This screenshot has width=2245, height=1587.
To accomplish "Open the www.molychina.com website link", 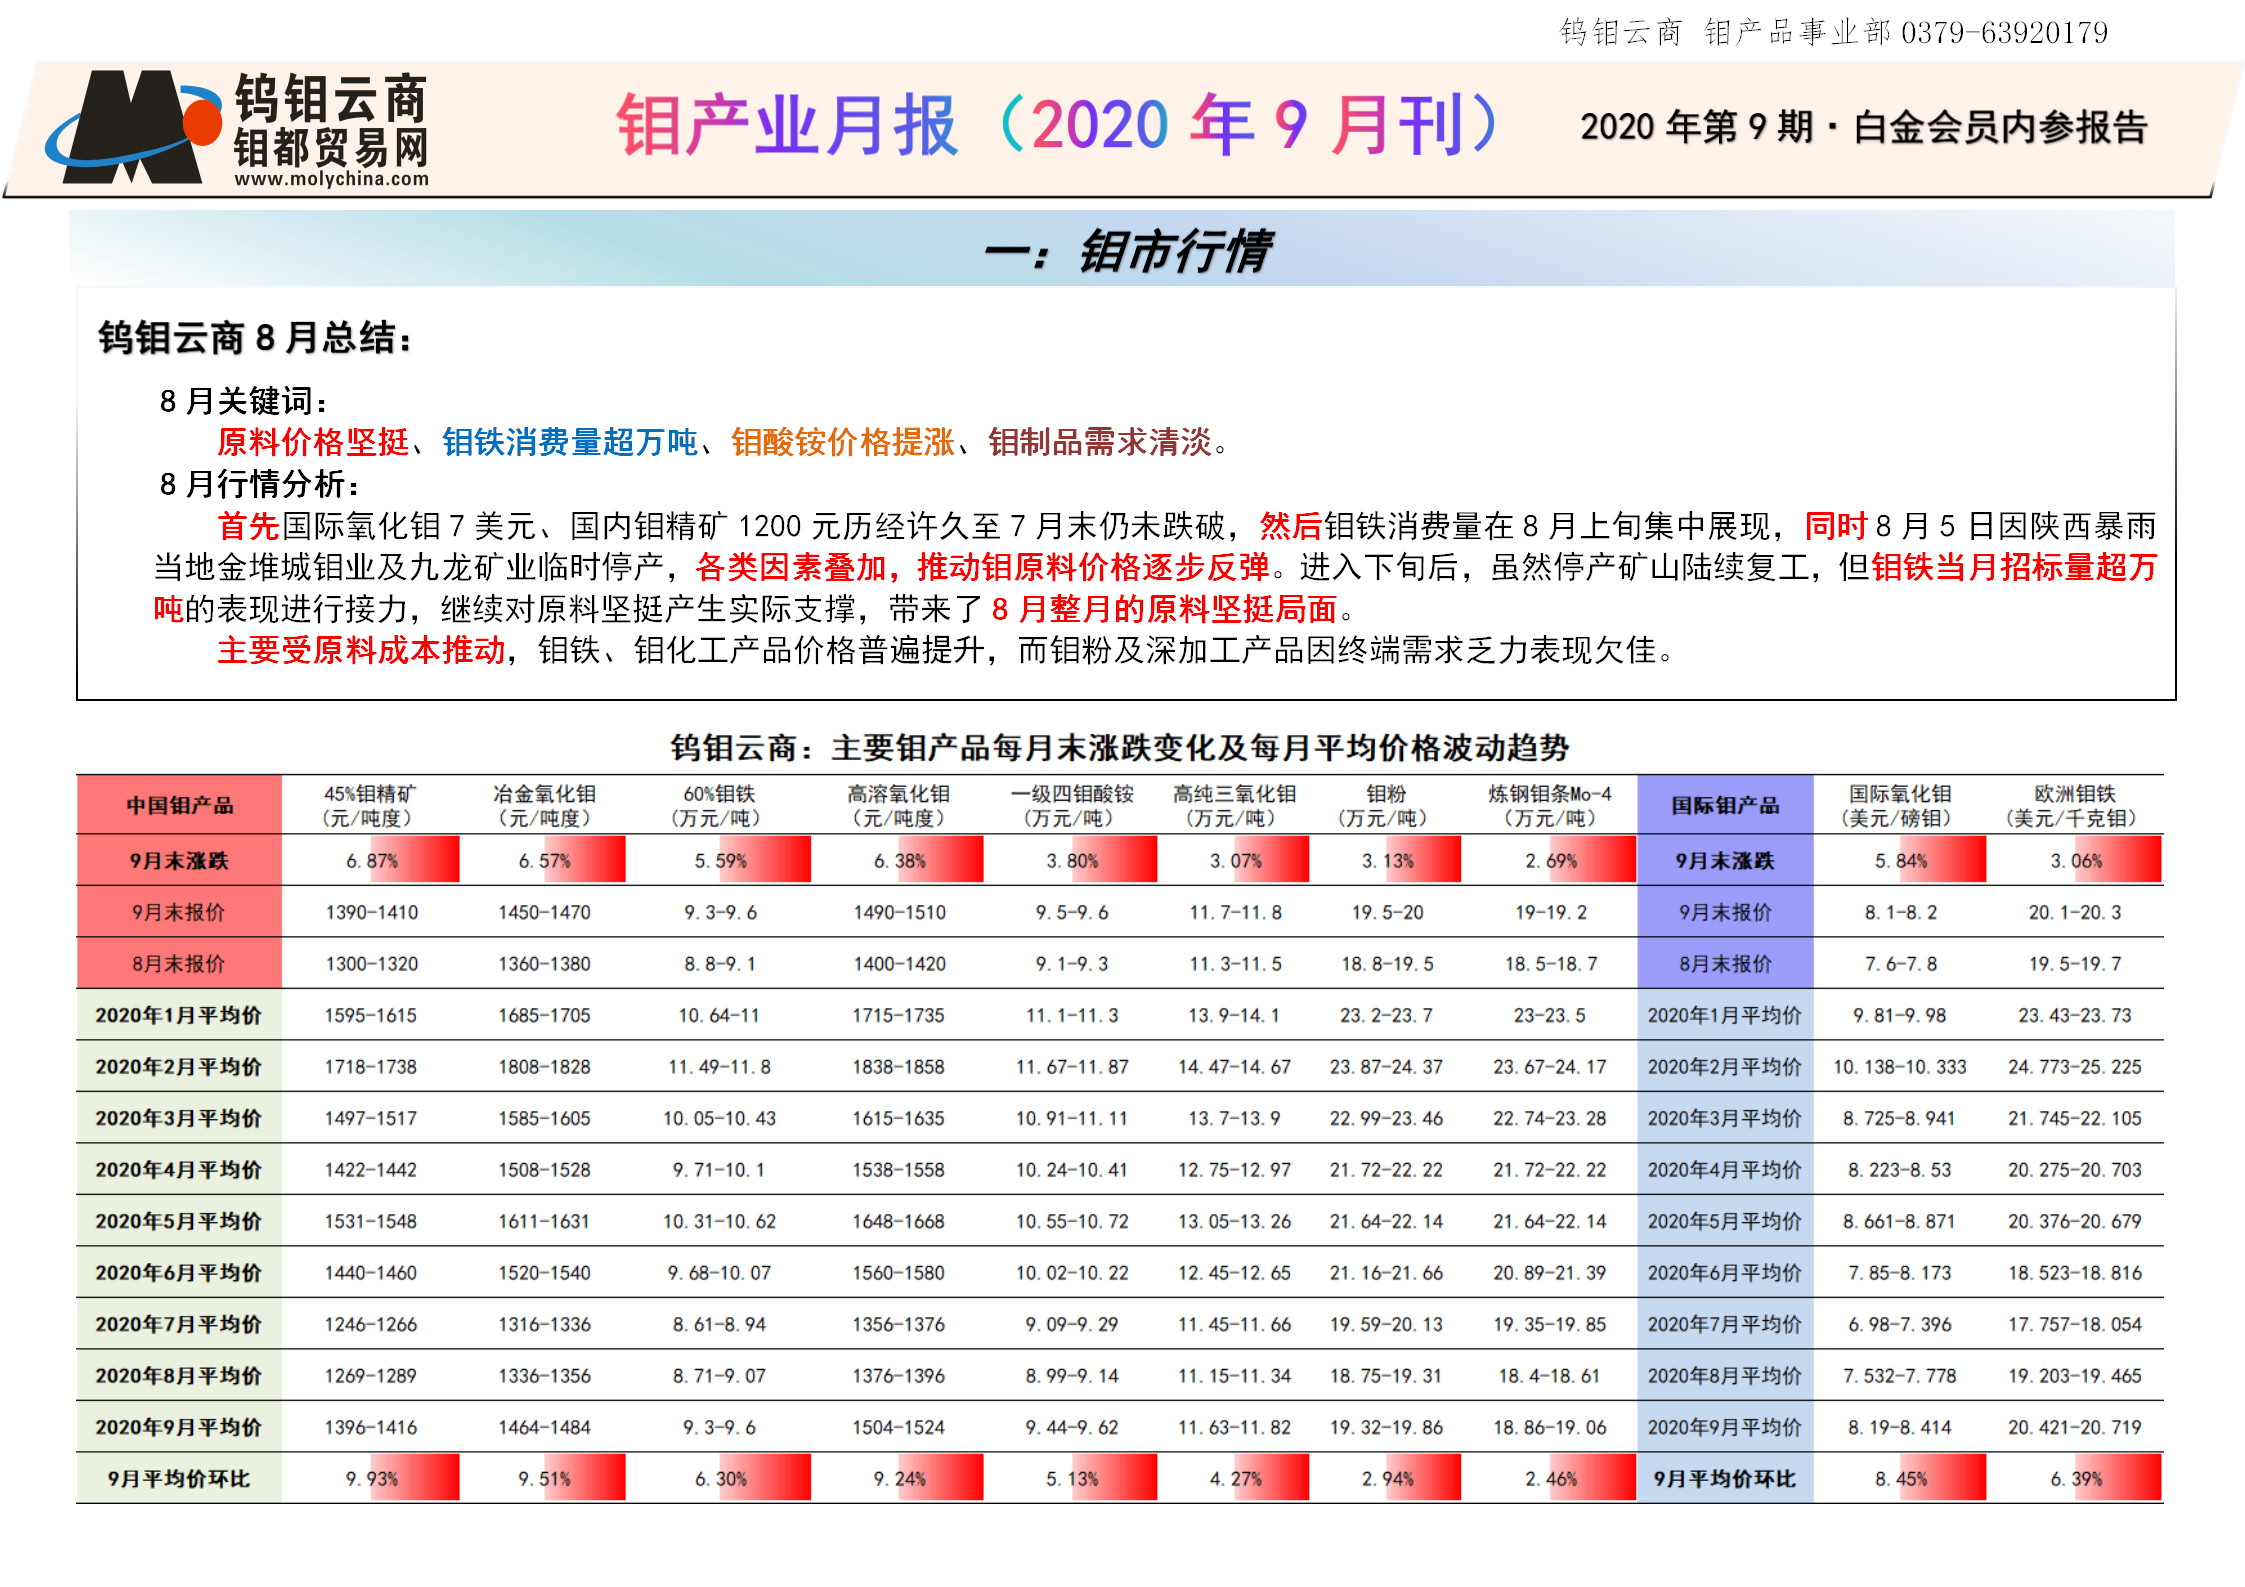I will [x=331, y=179].
